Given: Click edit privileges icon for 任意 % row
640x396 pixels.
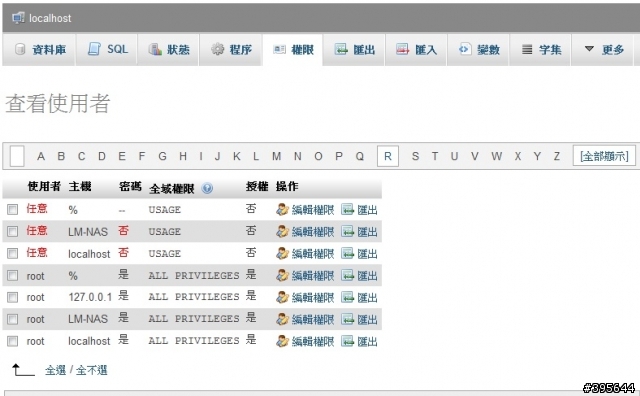Looking at the screenshot, I should tap(282, 209).
